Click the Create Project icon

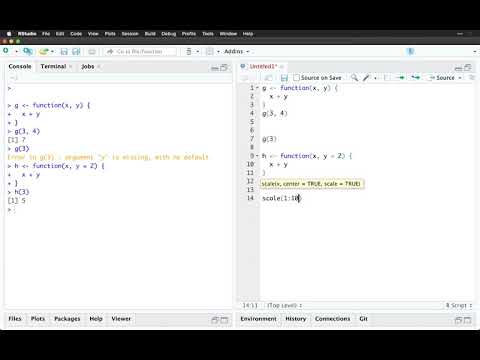click(x=28, y=51)
